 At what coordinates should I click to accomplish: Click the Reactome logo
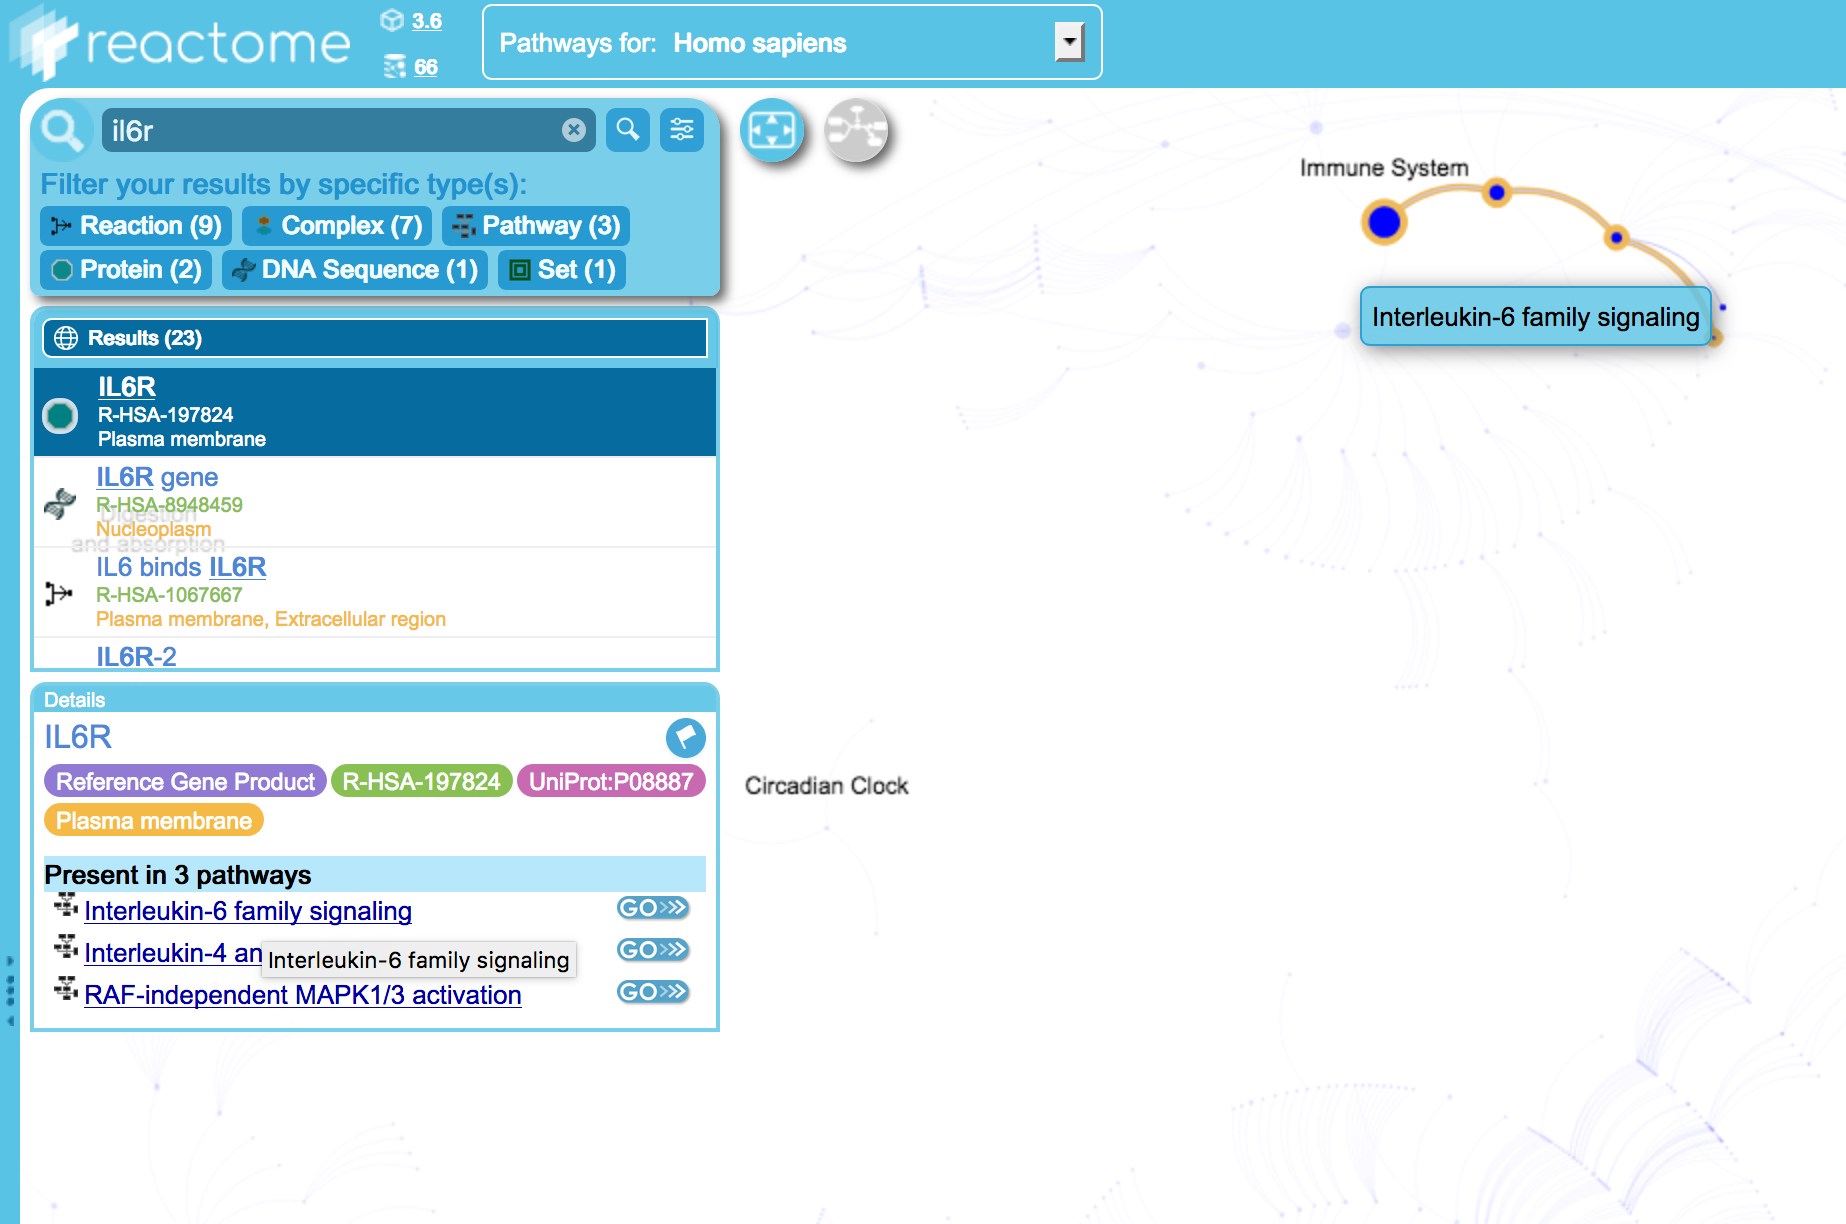(x=180, y=42)
